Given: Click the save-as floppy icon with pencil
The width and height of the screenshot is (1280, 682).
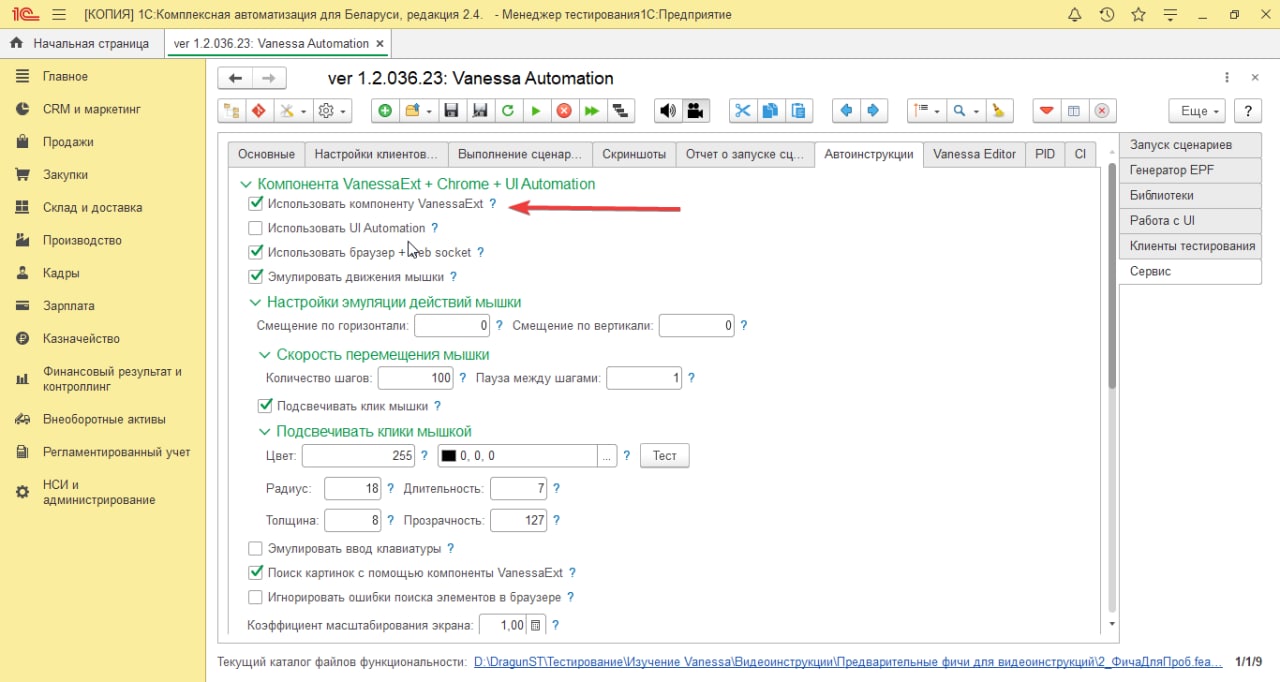Looking at the screenshot, I should [480, 111].
